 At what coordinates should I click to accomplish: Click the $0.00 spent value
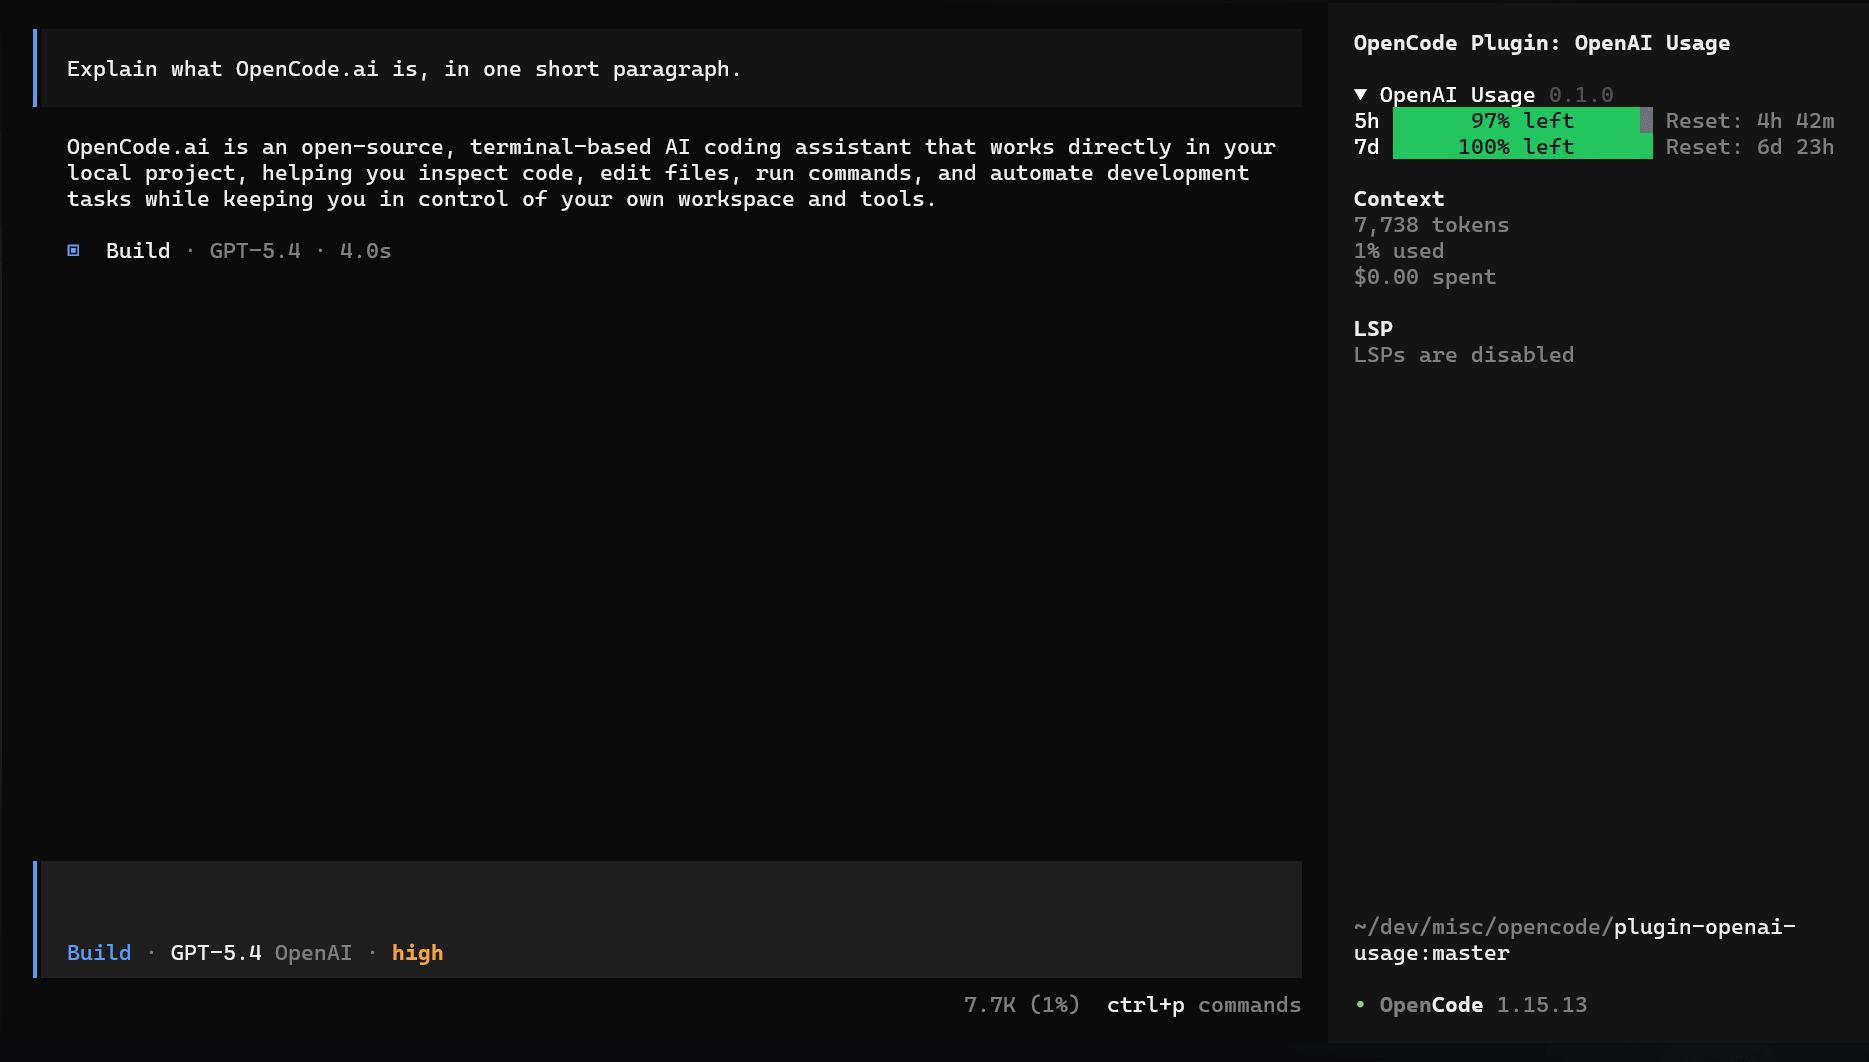(x=1424, y=276)
